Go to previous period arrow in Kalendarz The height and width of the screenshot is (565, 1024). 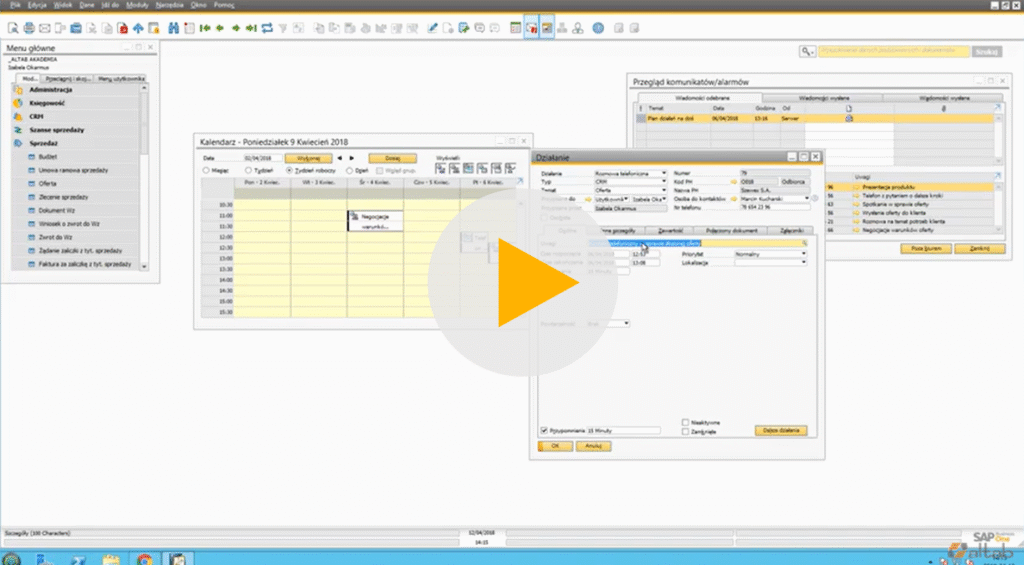coord(339,158)
